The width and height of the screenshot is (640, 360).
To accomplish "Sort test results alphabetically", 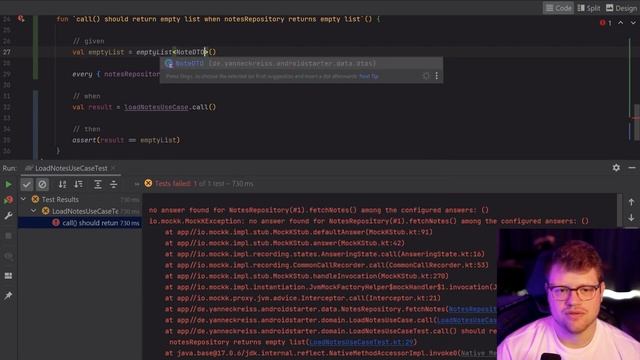I will coord(62,184).
